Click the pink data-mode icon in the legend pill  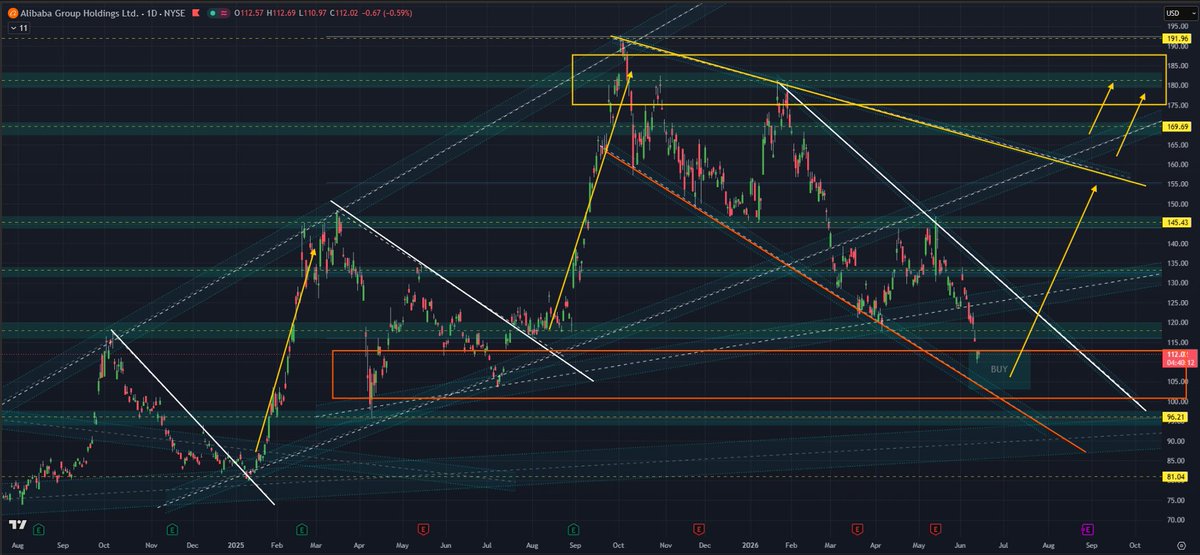click(224, 14)
